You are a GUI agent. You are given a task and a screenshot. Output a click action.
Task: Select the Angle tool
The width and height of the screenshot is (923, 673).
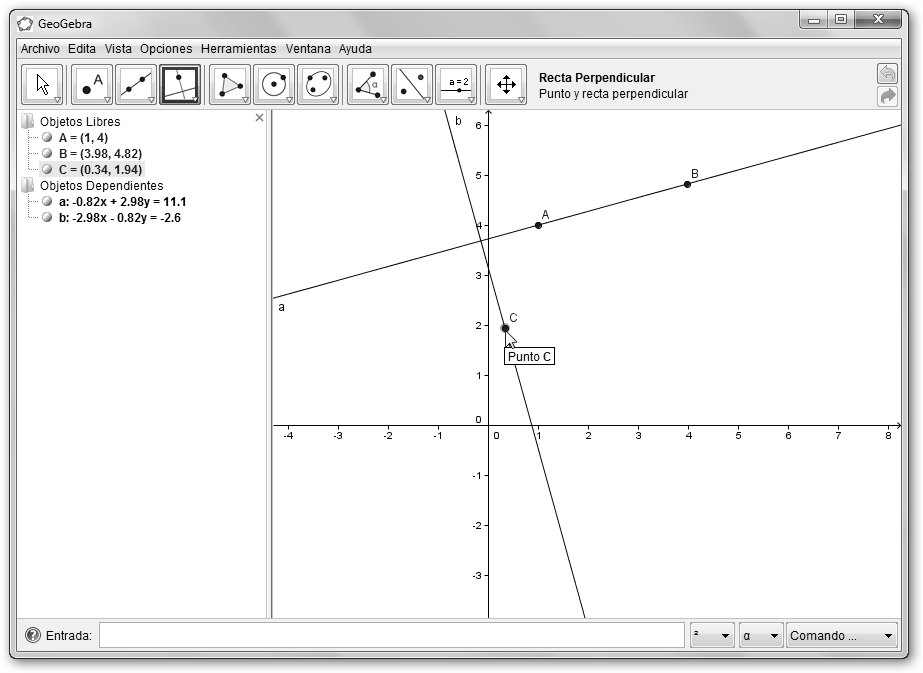pos(368,85)
